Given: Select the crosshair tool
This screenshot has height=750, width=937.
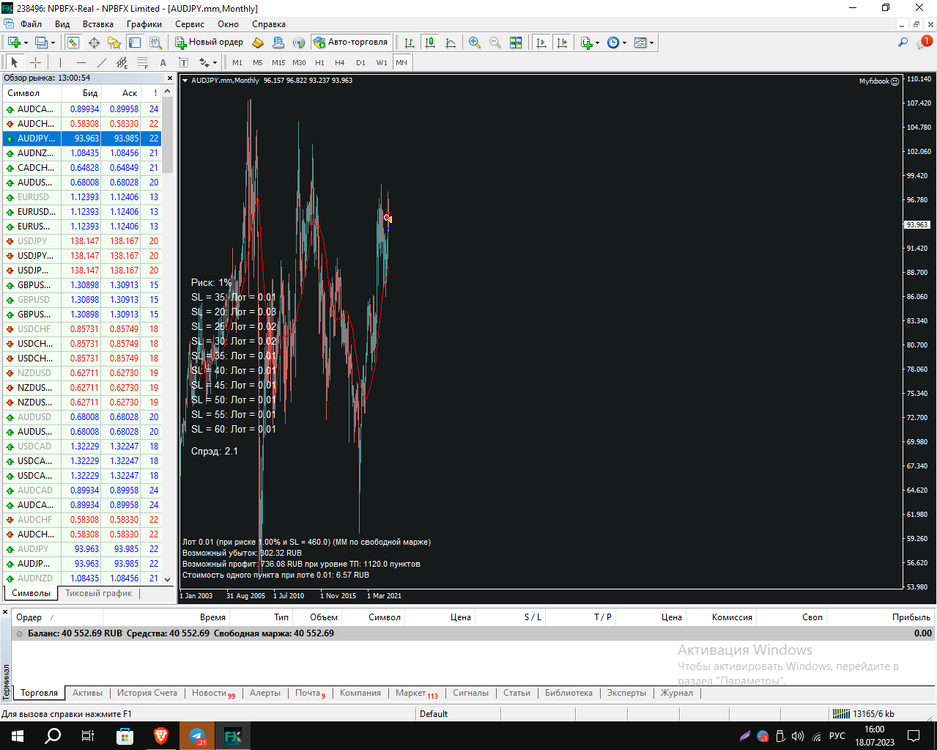Looking at the screenshot, I should tap(35, 62).
